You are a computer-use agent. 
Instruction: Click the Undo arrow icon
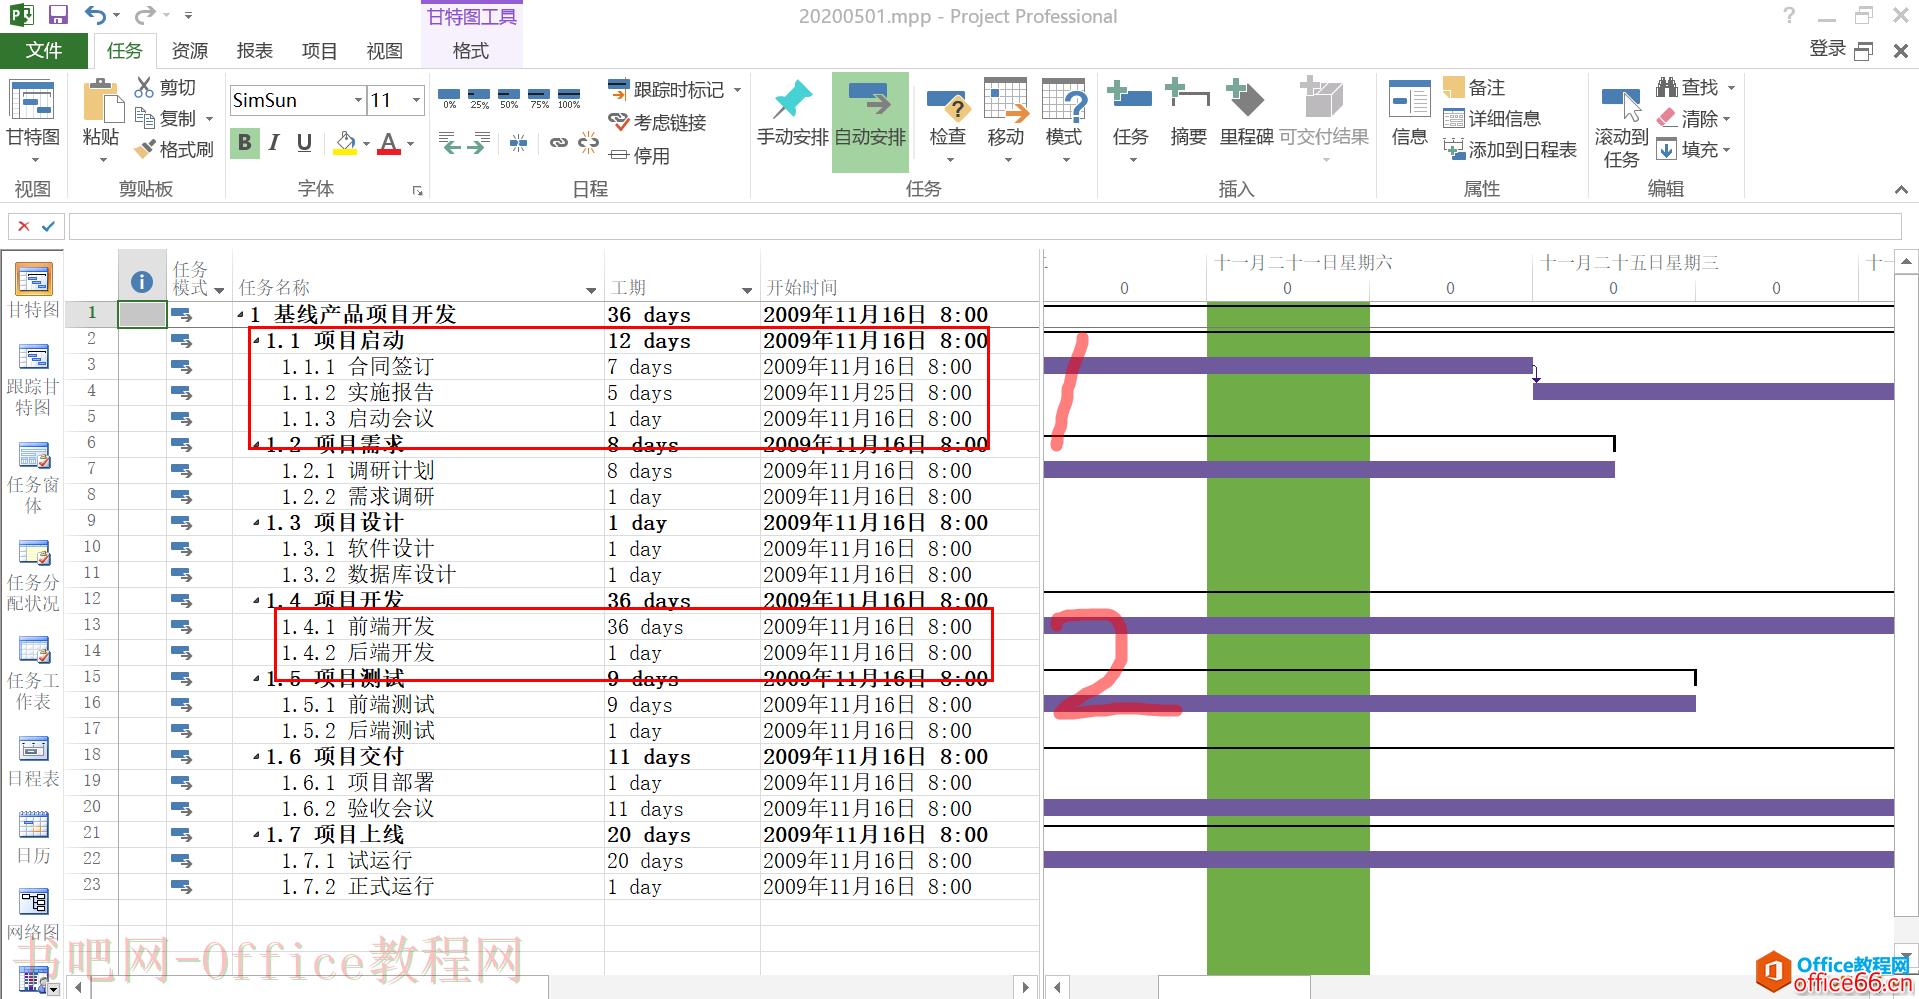(x=95, y=15)
